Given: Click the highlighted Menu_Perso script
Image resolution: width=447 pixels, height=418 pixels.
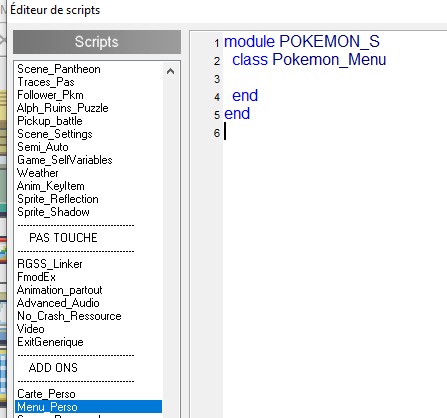Looking at the screenshot, I should (88, 407).
